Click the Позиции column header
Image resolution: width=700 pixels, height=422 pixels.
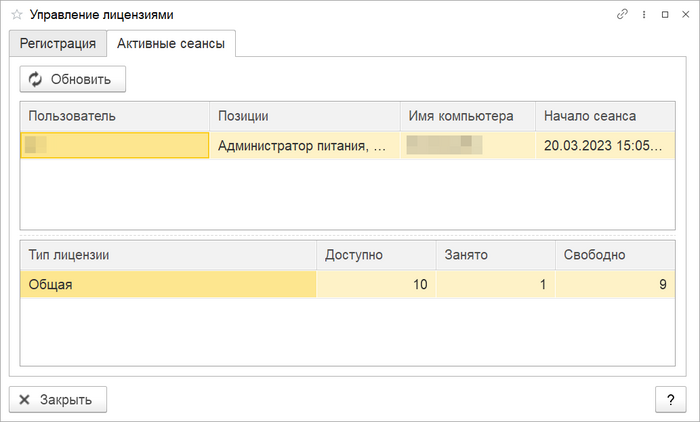(304, 116)
